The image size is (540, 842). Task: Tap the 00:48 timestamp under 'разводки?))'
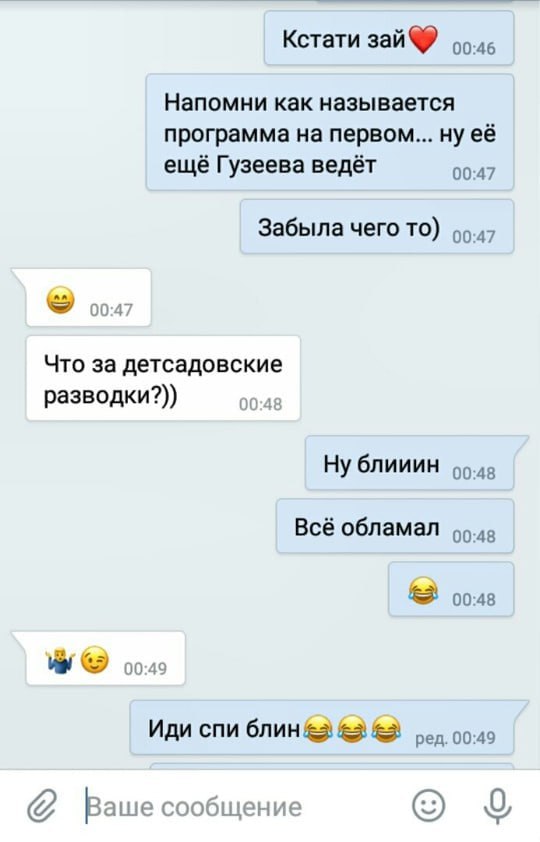pos(260,404)
